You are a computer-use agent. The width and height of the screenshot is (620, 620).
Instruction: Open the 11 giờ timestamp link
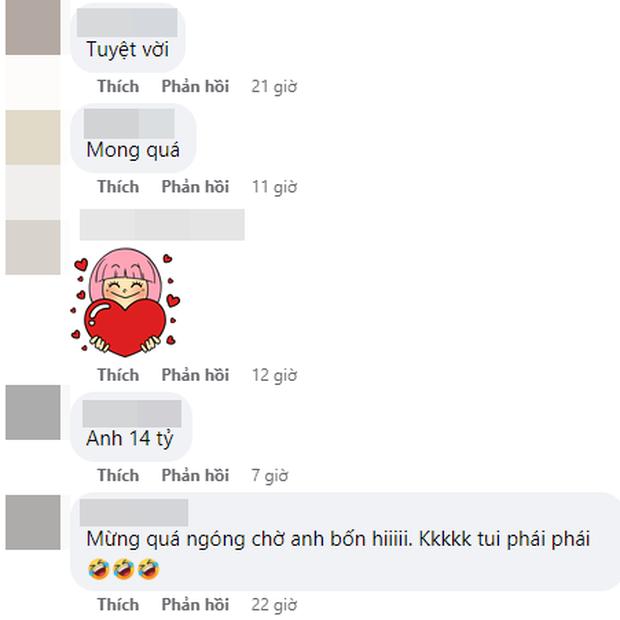pyautogui.click(x=274, y=187)
